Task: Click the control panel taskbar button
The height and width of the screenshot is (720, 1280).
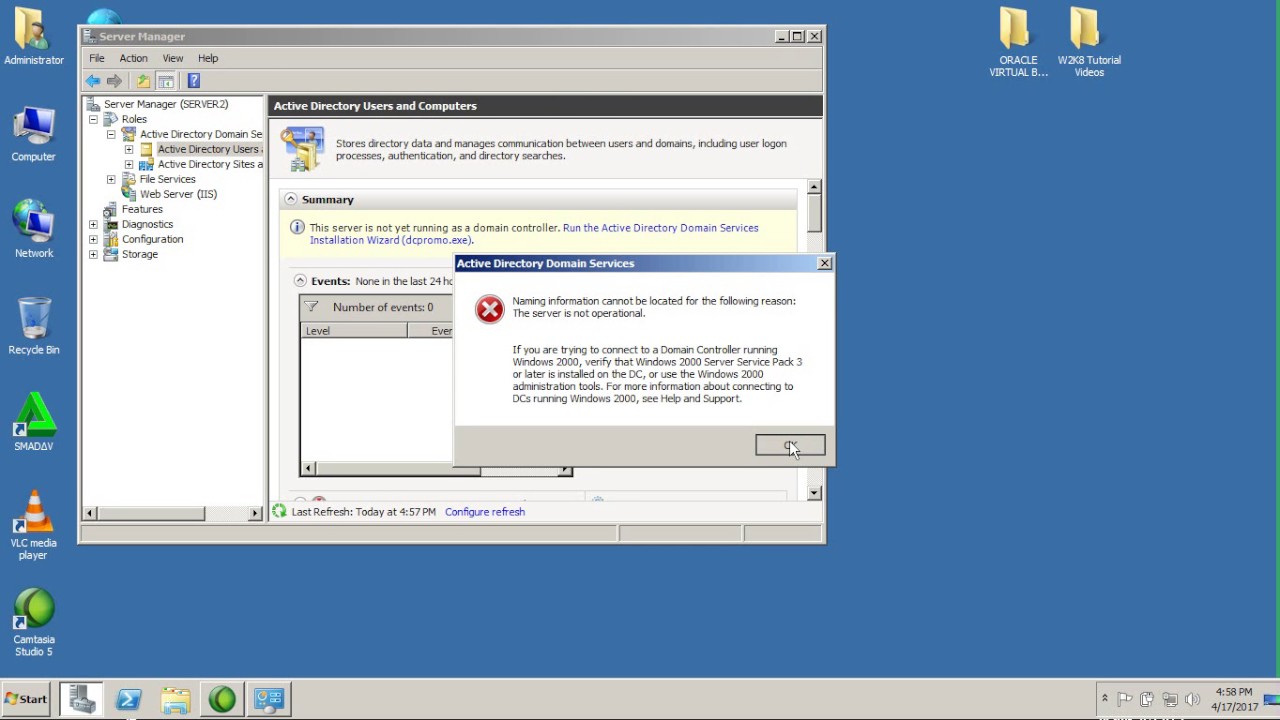Action: [x=269, y=699]
